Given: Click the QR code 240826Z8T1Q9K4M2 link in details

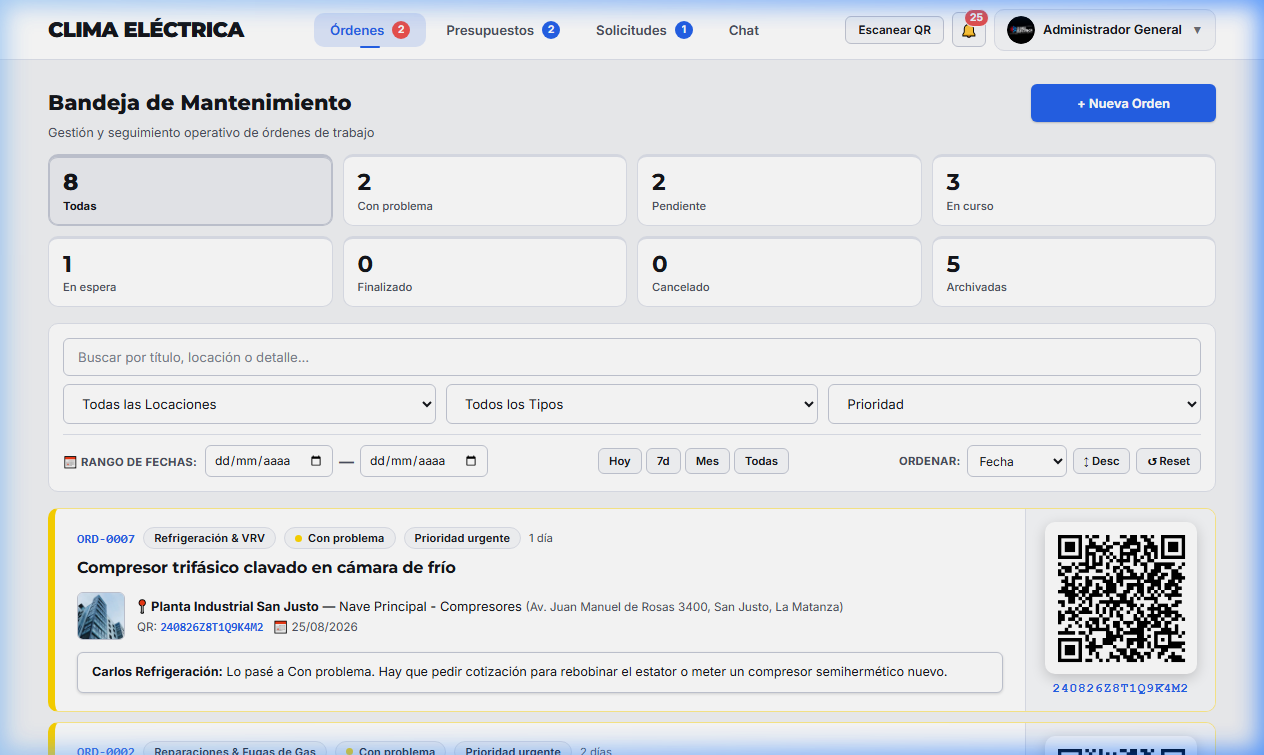Looking at the screenshot, I should pos(212,627).
